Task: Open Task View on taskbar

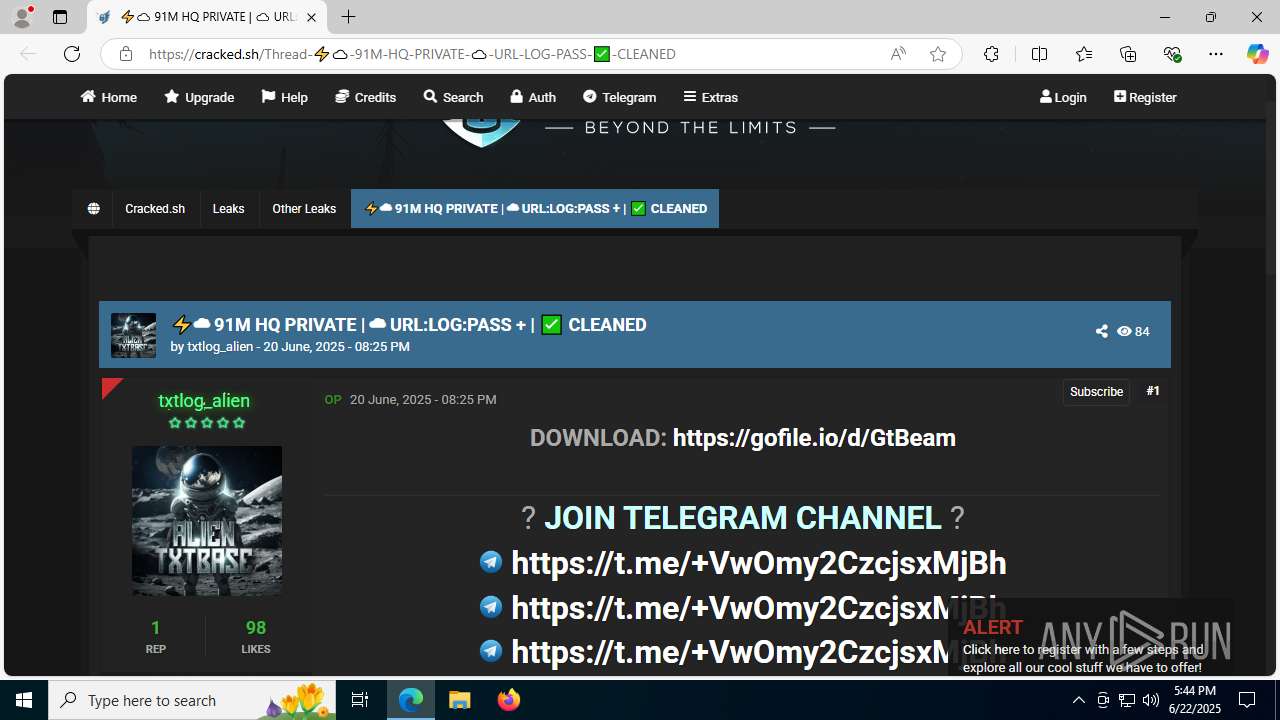Action: coord(360,700)
